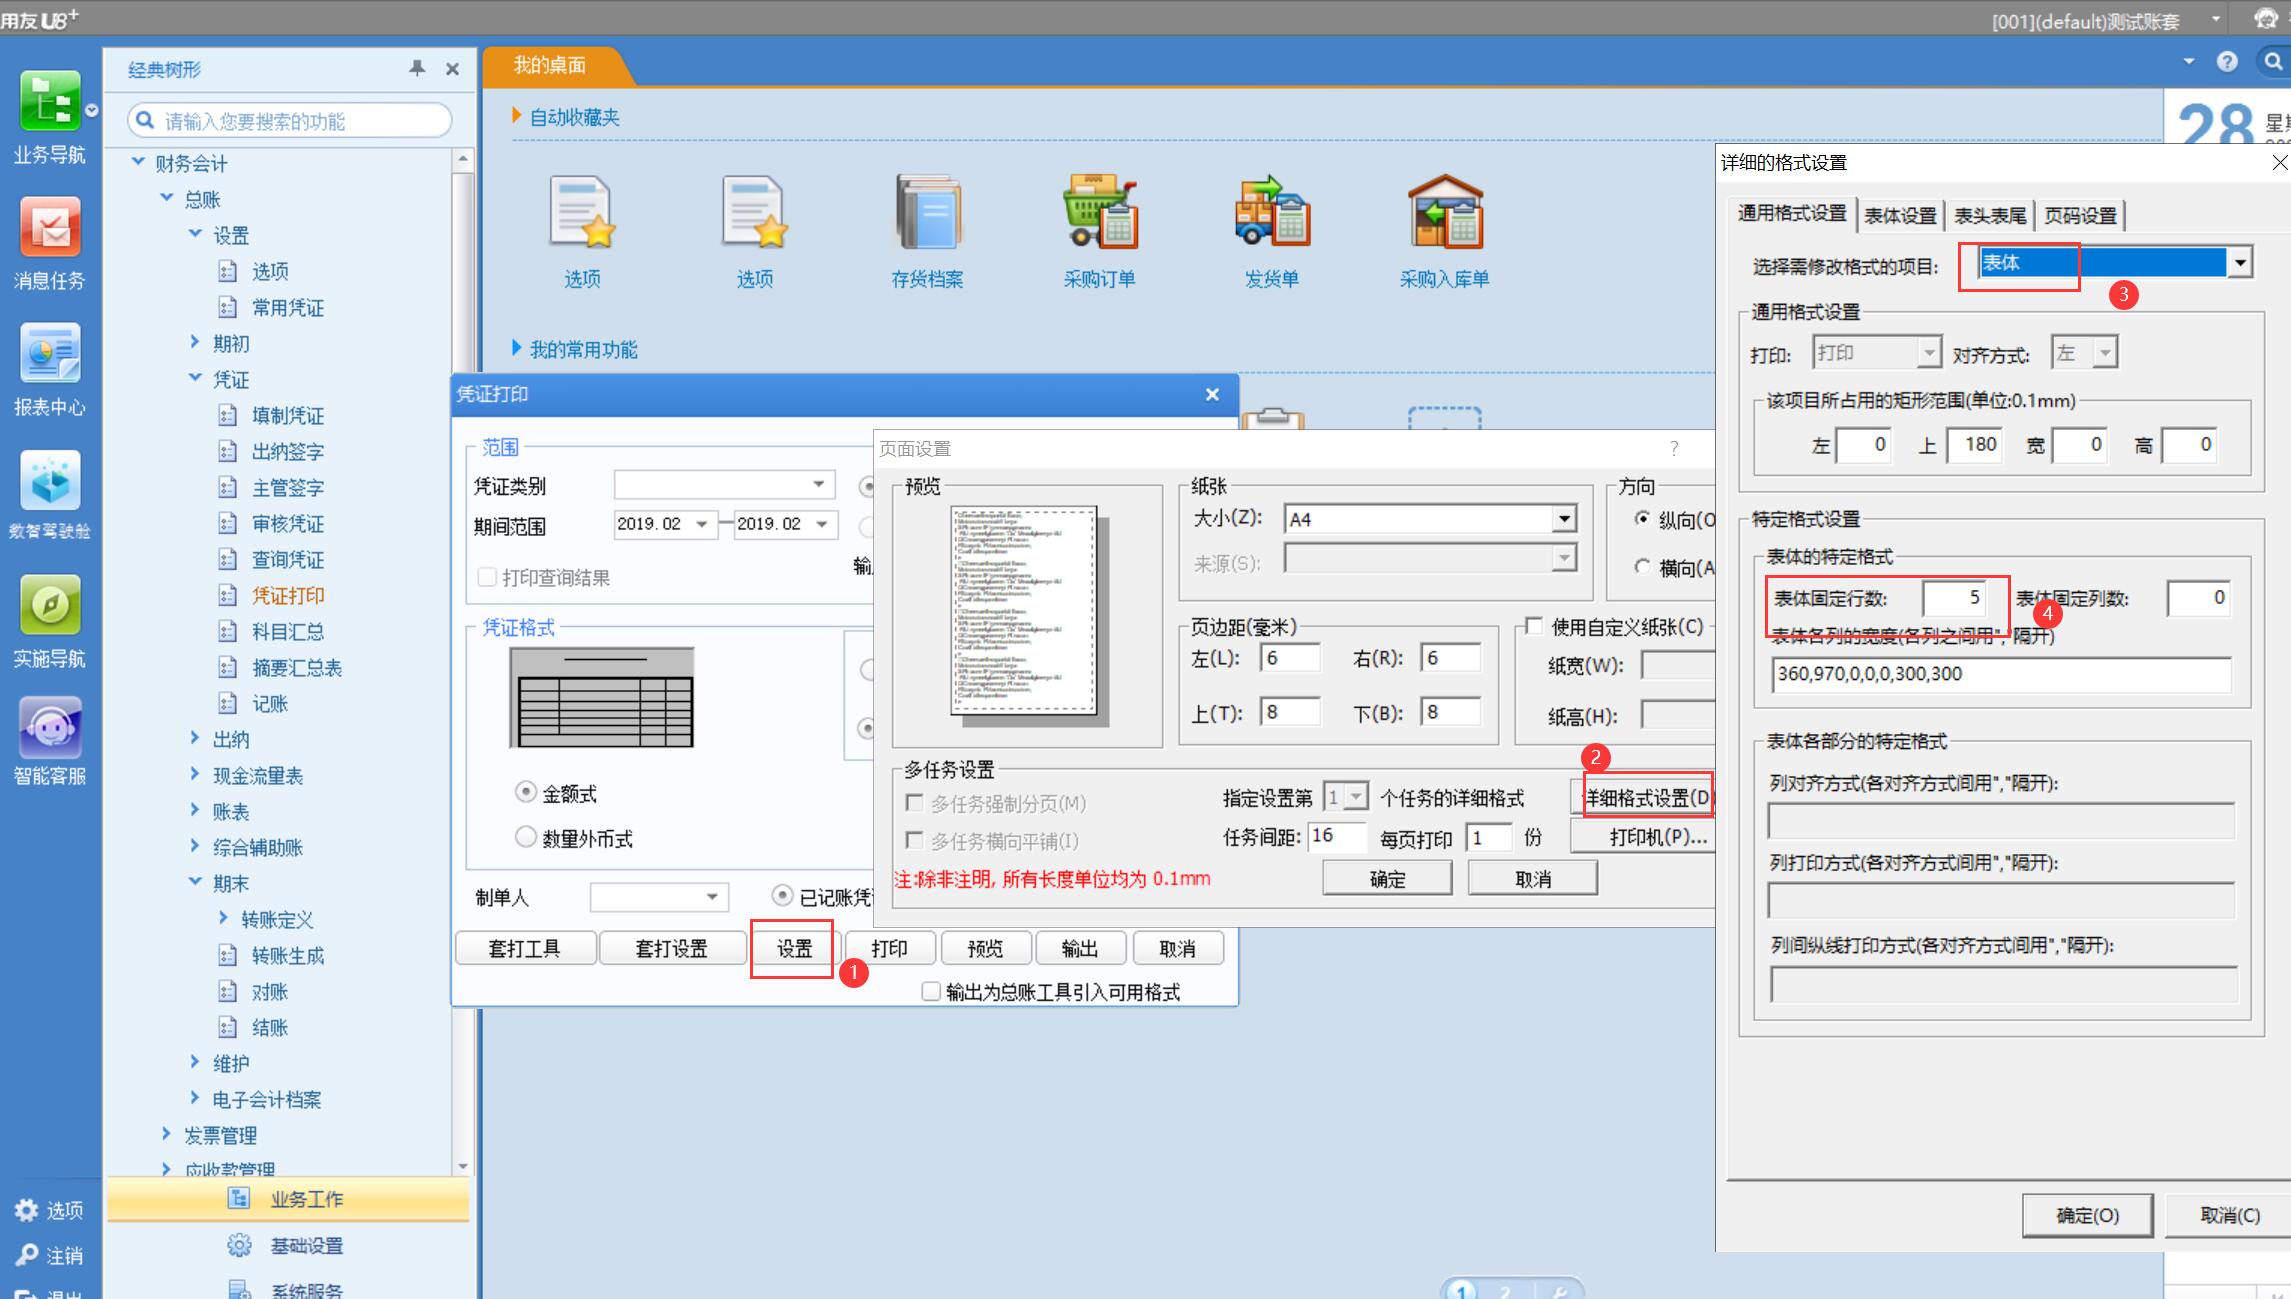The image size is (2291, 1299).
Task: Select the 纵向 portrait orientation radio
Action: tap(1642, 519)
